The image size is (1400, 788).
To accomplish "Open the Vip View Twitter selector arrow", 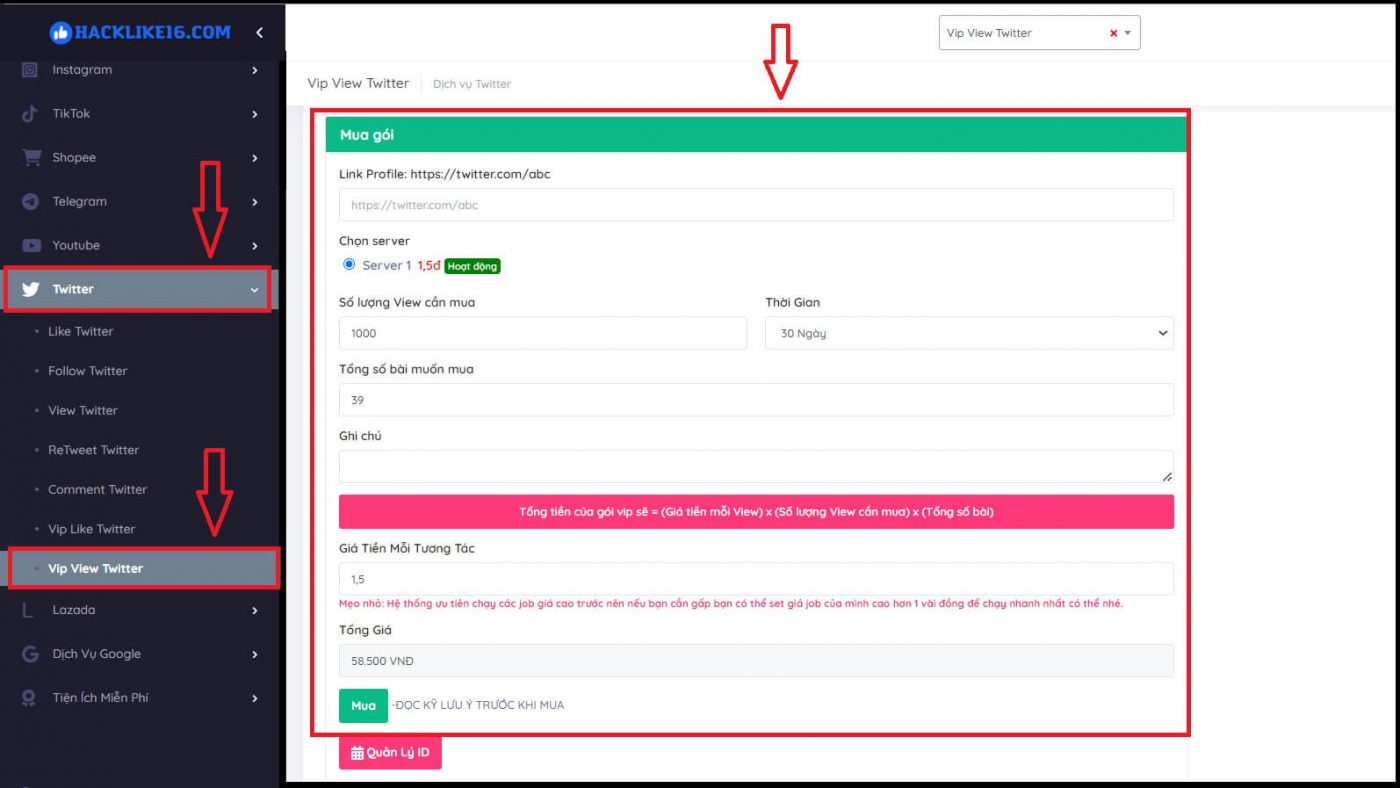I will point(1128,33).
